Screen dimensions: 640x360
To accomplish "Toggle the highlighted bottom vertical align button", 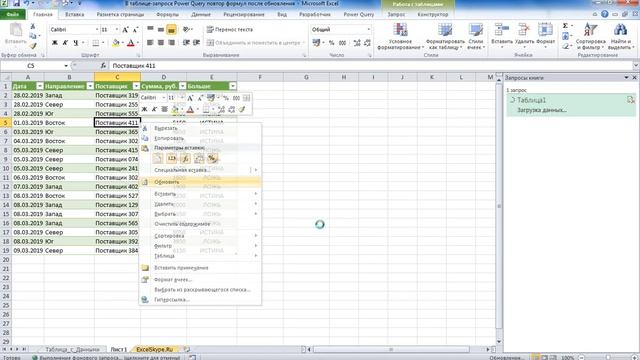I will [x=171, y=29].
